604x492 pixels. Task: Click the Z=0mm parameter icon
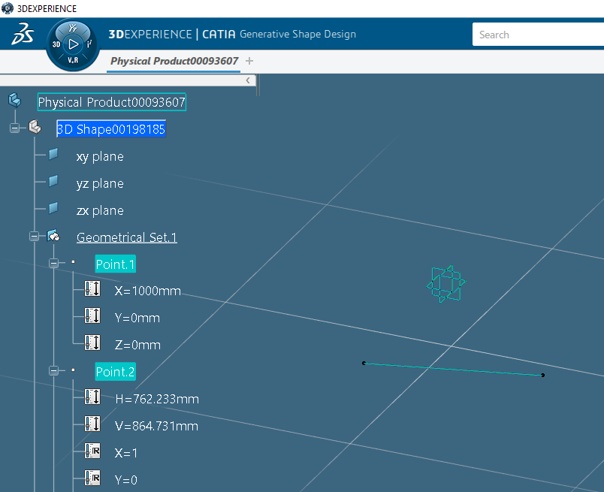(x=92, y=343)
